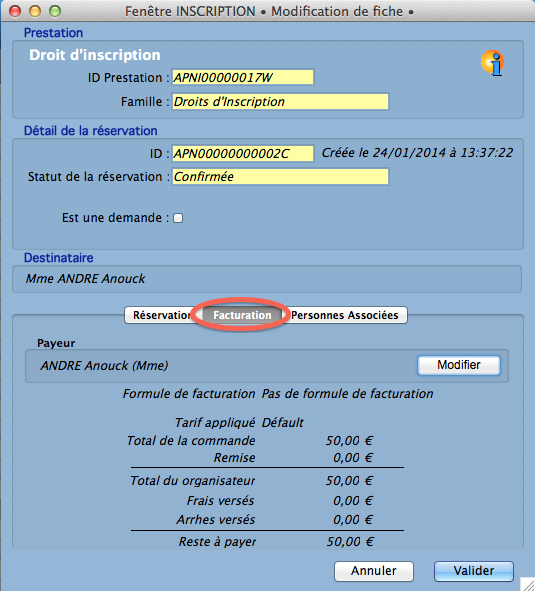The width and height of the screenshot is (535, 591).
Task: Click the Destinataire Mme ANDRE Anouck box
Action: coord(267,279)
